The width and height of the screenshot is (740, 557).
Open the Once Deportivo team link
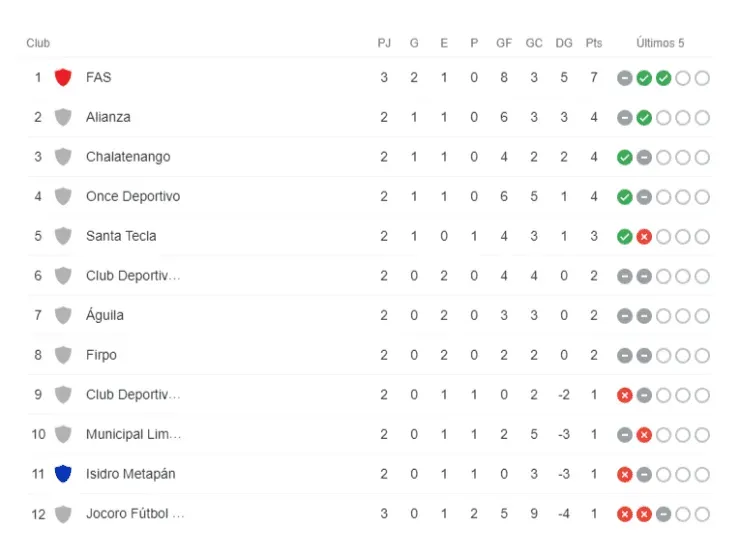click(x=133, y=197)
